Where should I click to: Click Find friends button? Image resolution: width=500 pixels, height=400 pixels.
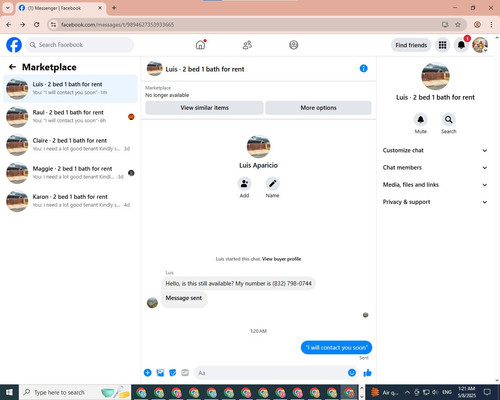point(411,45)
